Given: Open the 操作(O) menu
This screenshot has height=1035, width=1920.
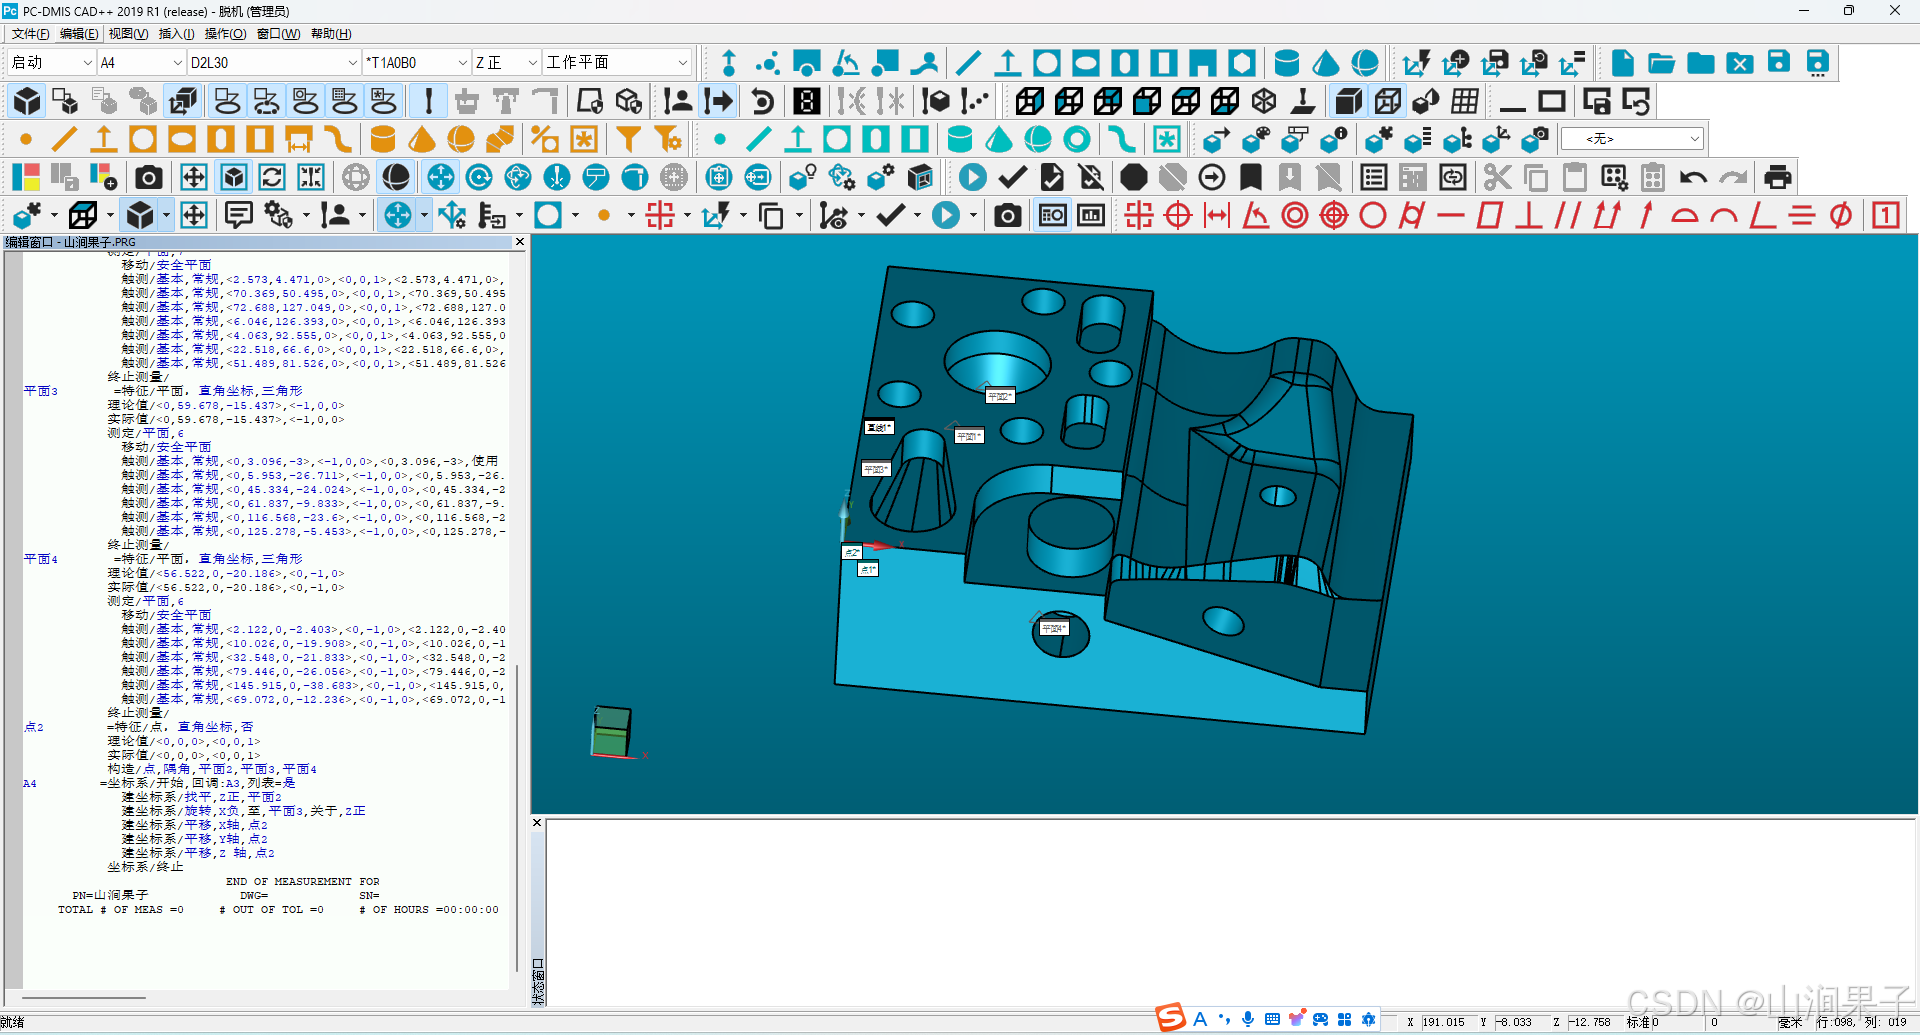Looking at the screenshot, I should pyautogui.click(x=225, y=34).
